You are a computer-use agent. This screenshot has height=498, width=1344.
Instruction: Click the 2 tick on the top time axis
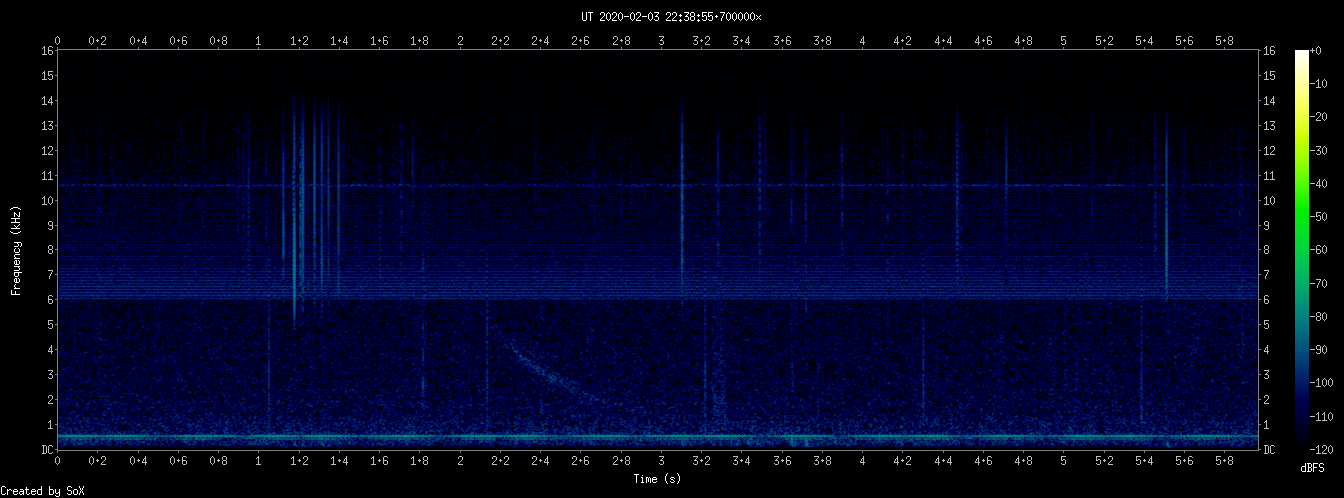coord(460,40)
